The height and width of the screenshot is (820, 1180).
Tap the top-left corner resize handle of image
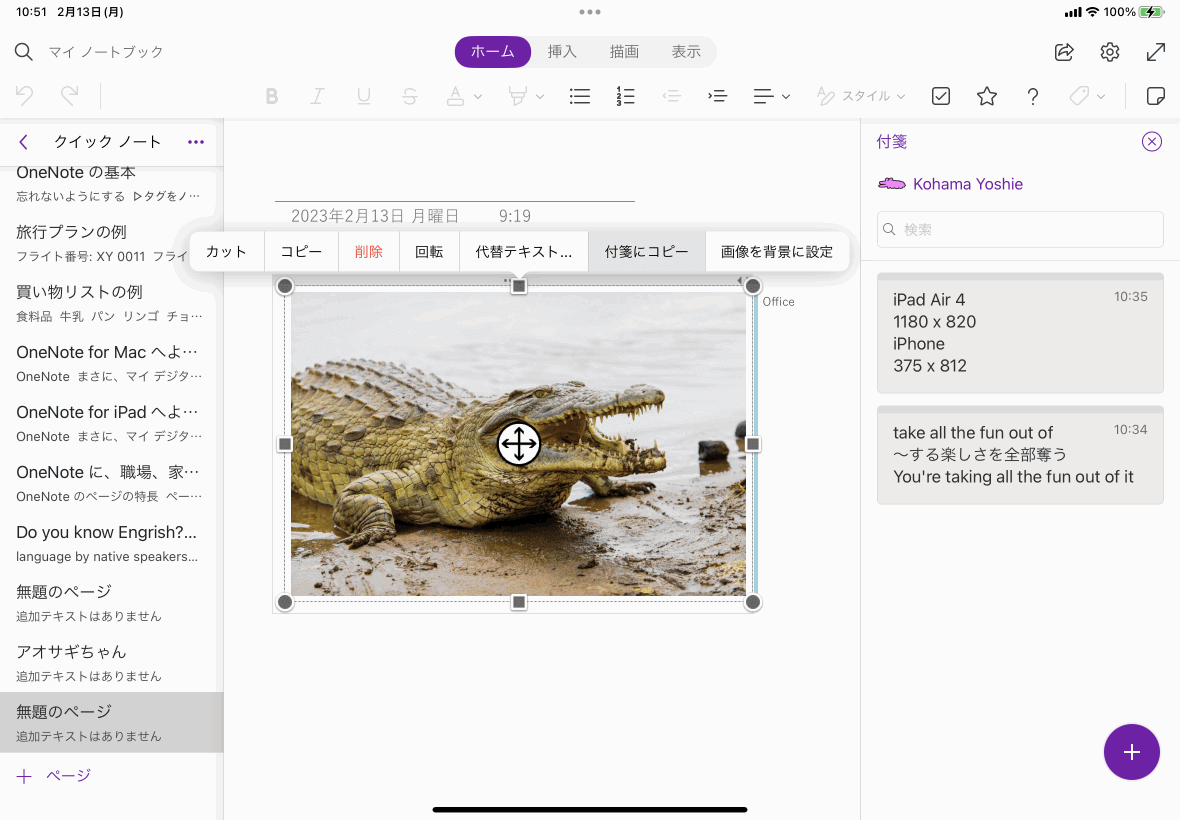coord(284,286)
